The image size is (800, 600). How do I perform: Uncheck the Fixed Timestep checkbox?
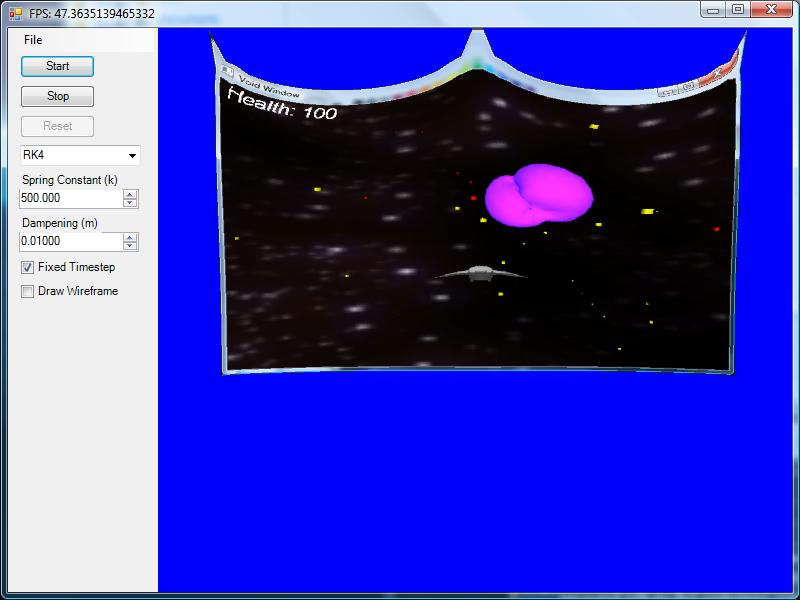(28, 268)
